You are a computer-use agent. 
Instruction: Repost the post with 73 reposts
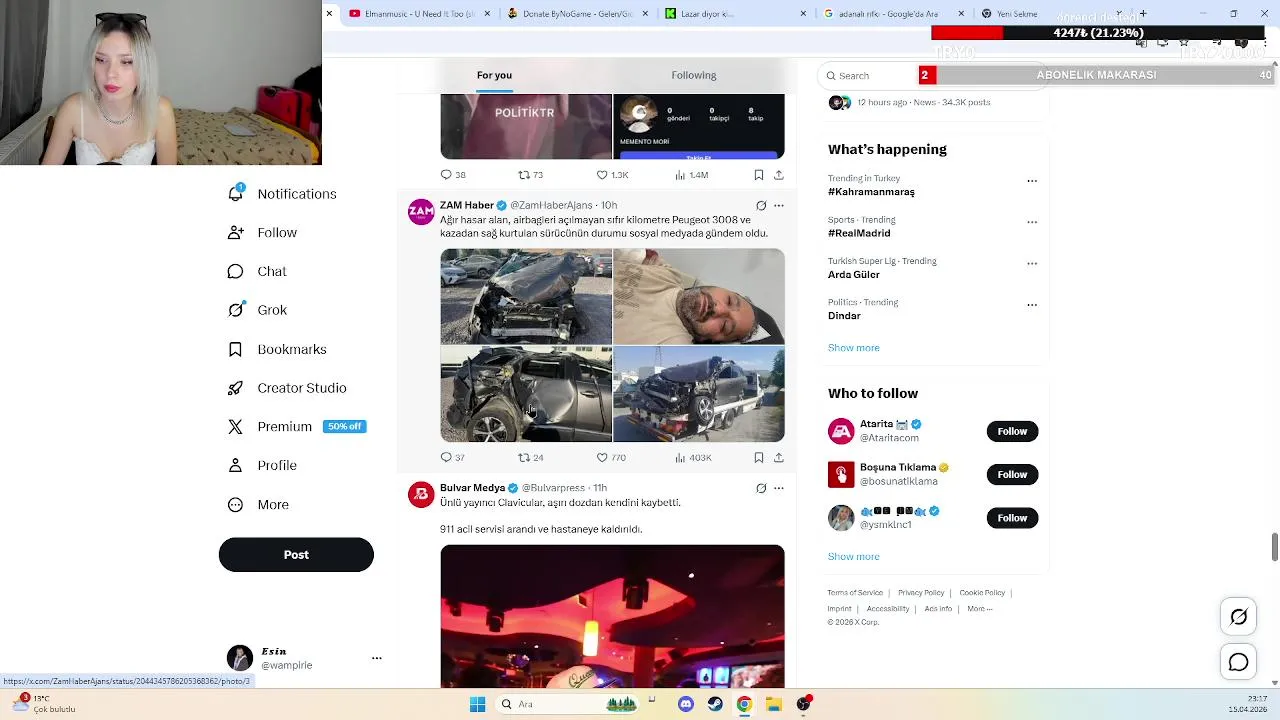coord(523,175)
